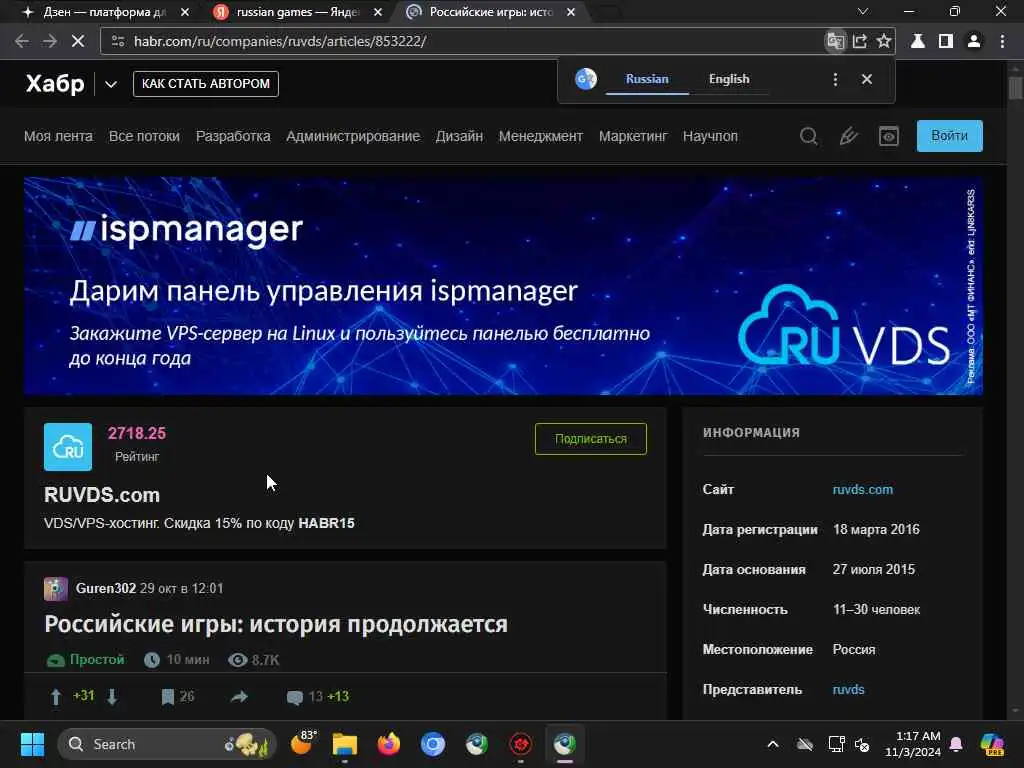This screenshot has height=768, width=1024.
Task: Click author Guren302 name
Action: point(106,588)
